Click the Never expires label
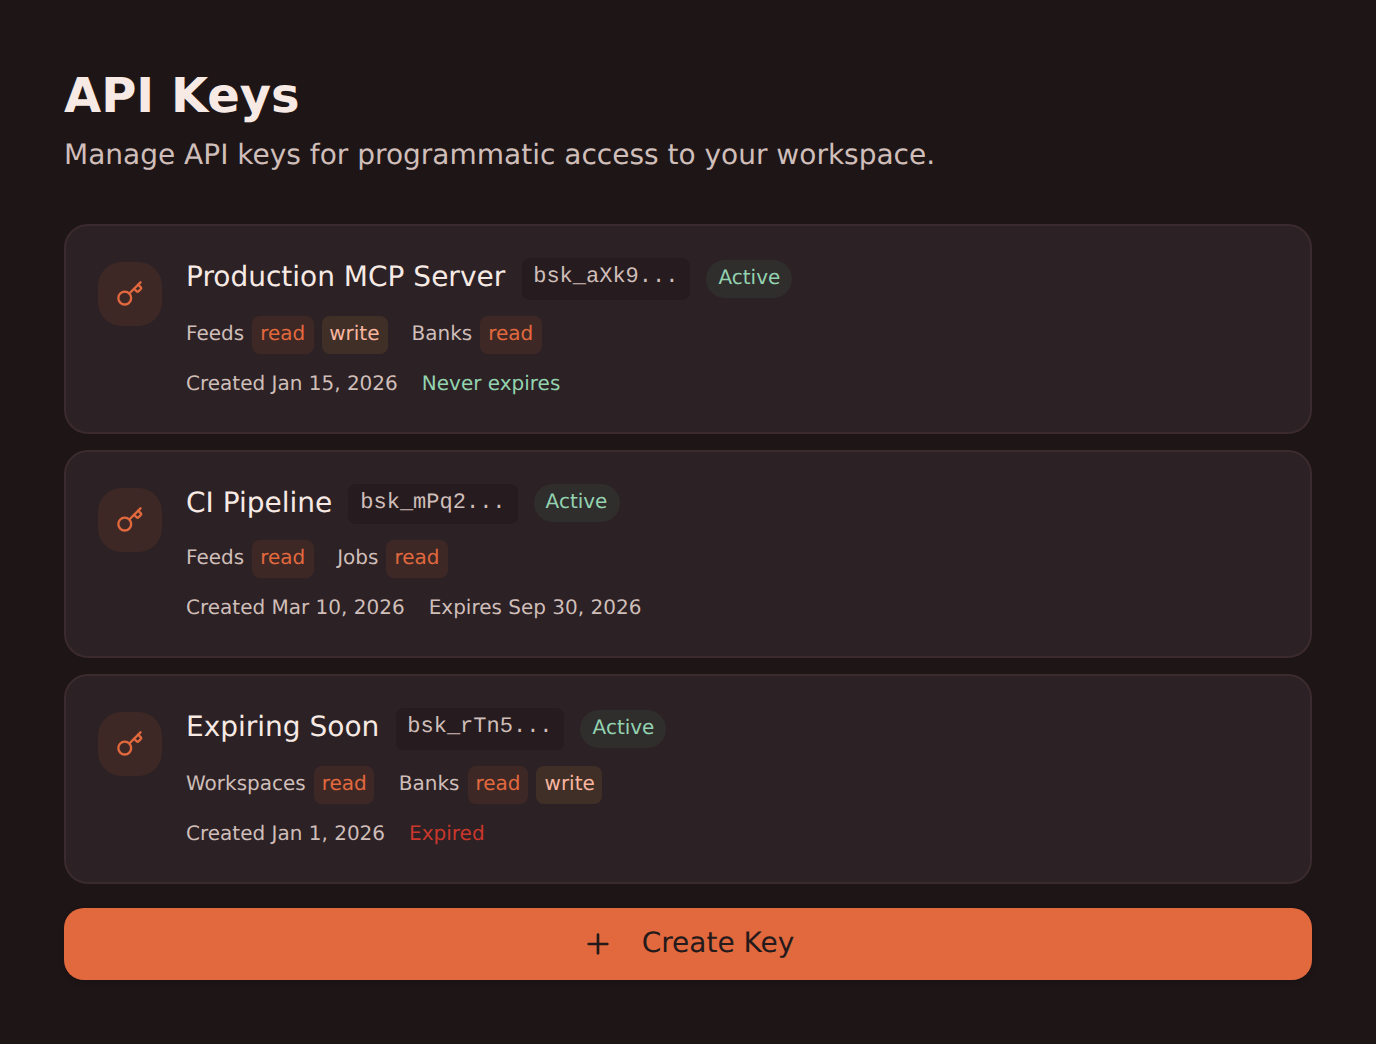 click(491, 384)
